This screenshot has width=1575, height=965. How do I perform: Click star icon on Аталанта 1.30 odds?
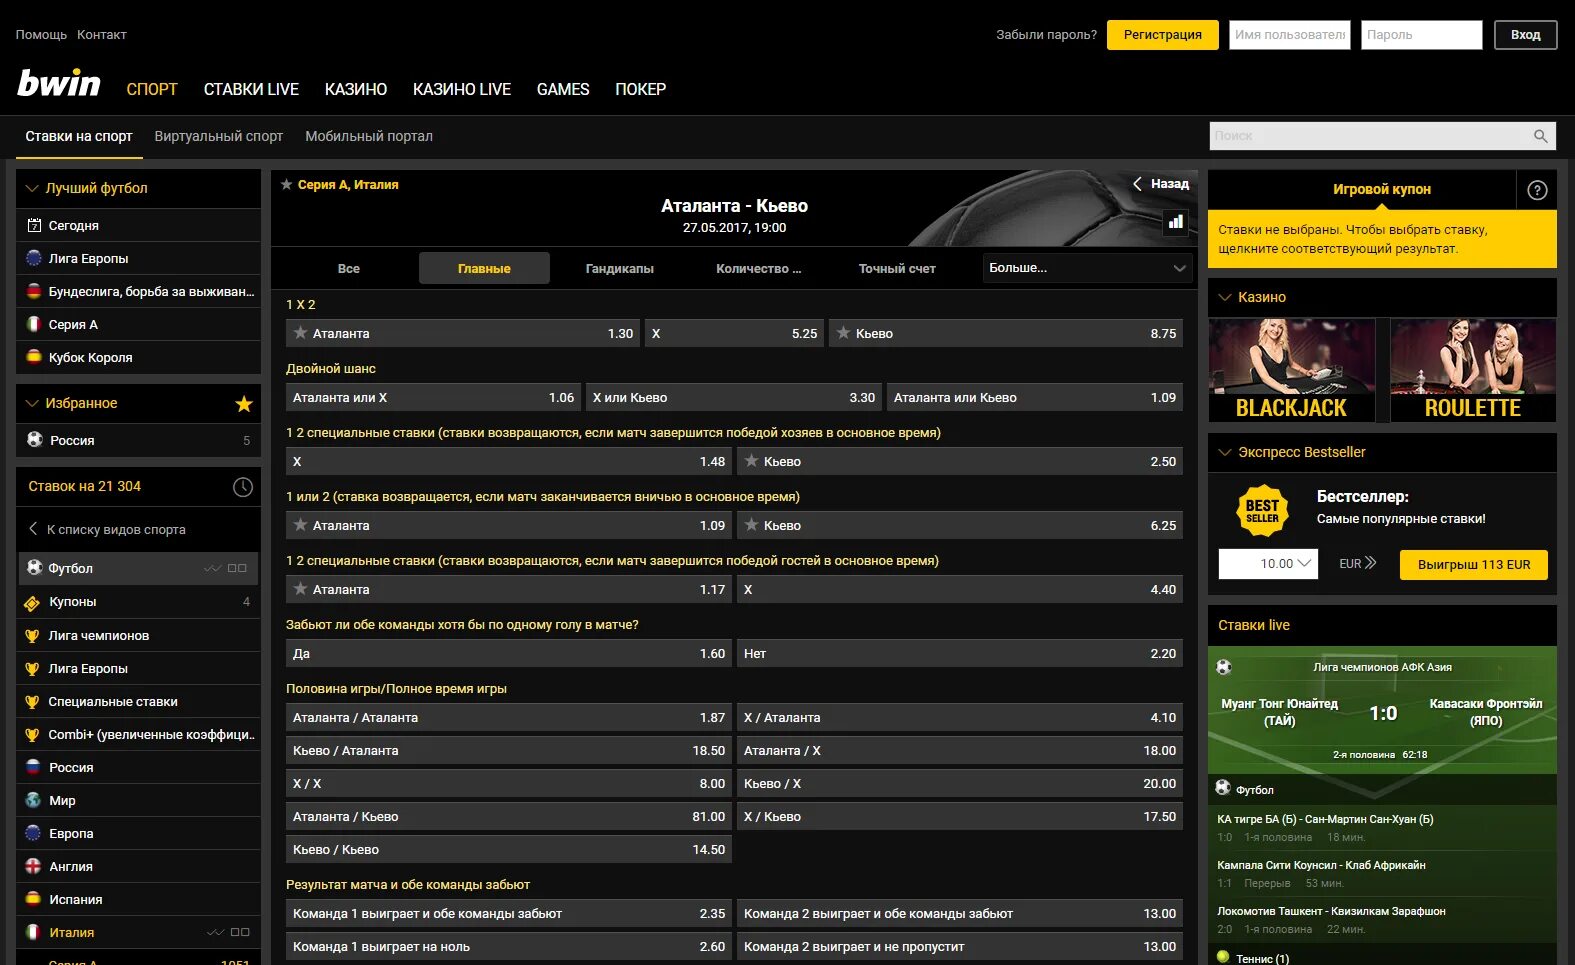(300, 333)
